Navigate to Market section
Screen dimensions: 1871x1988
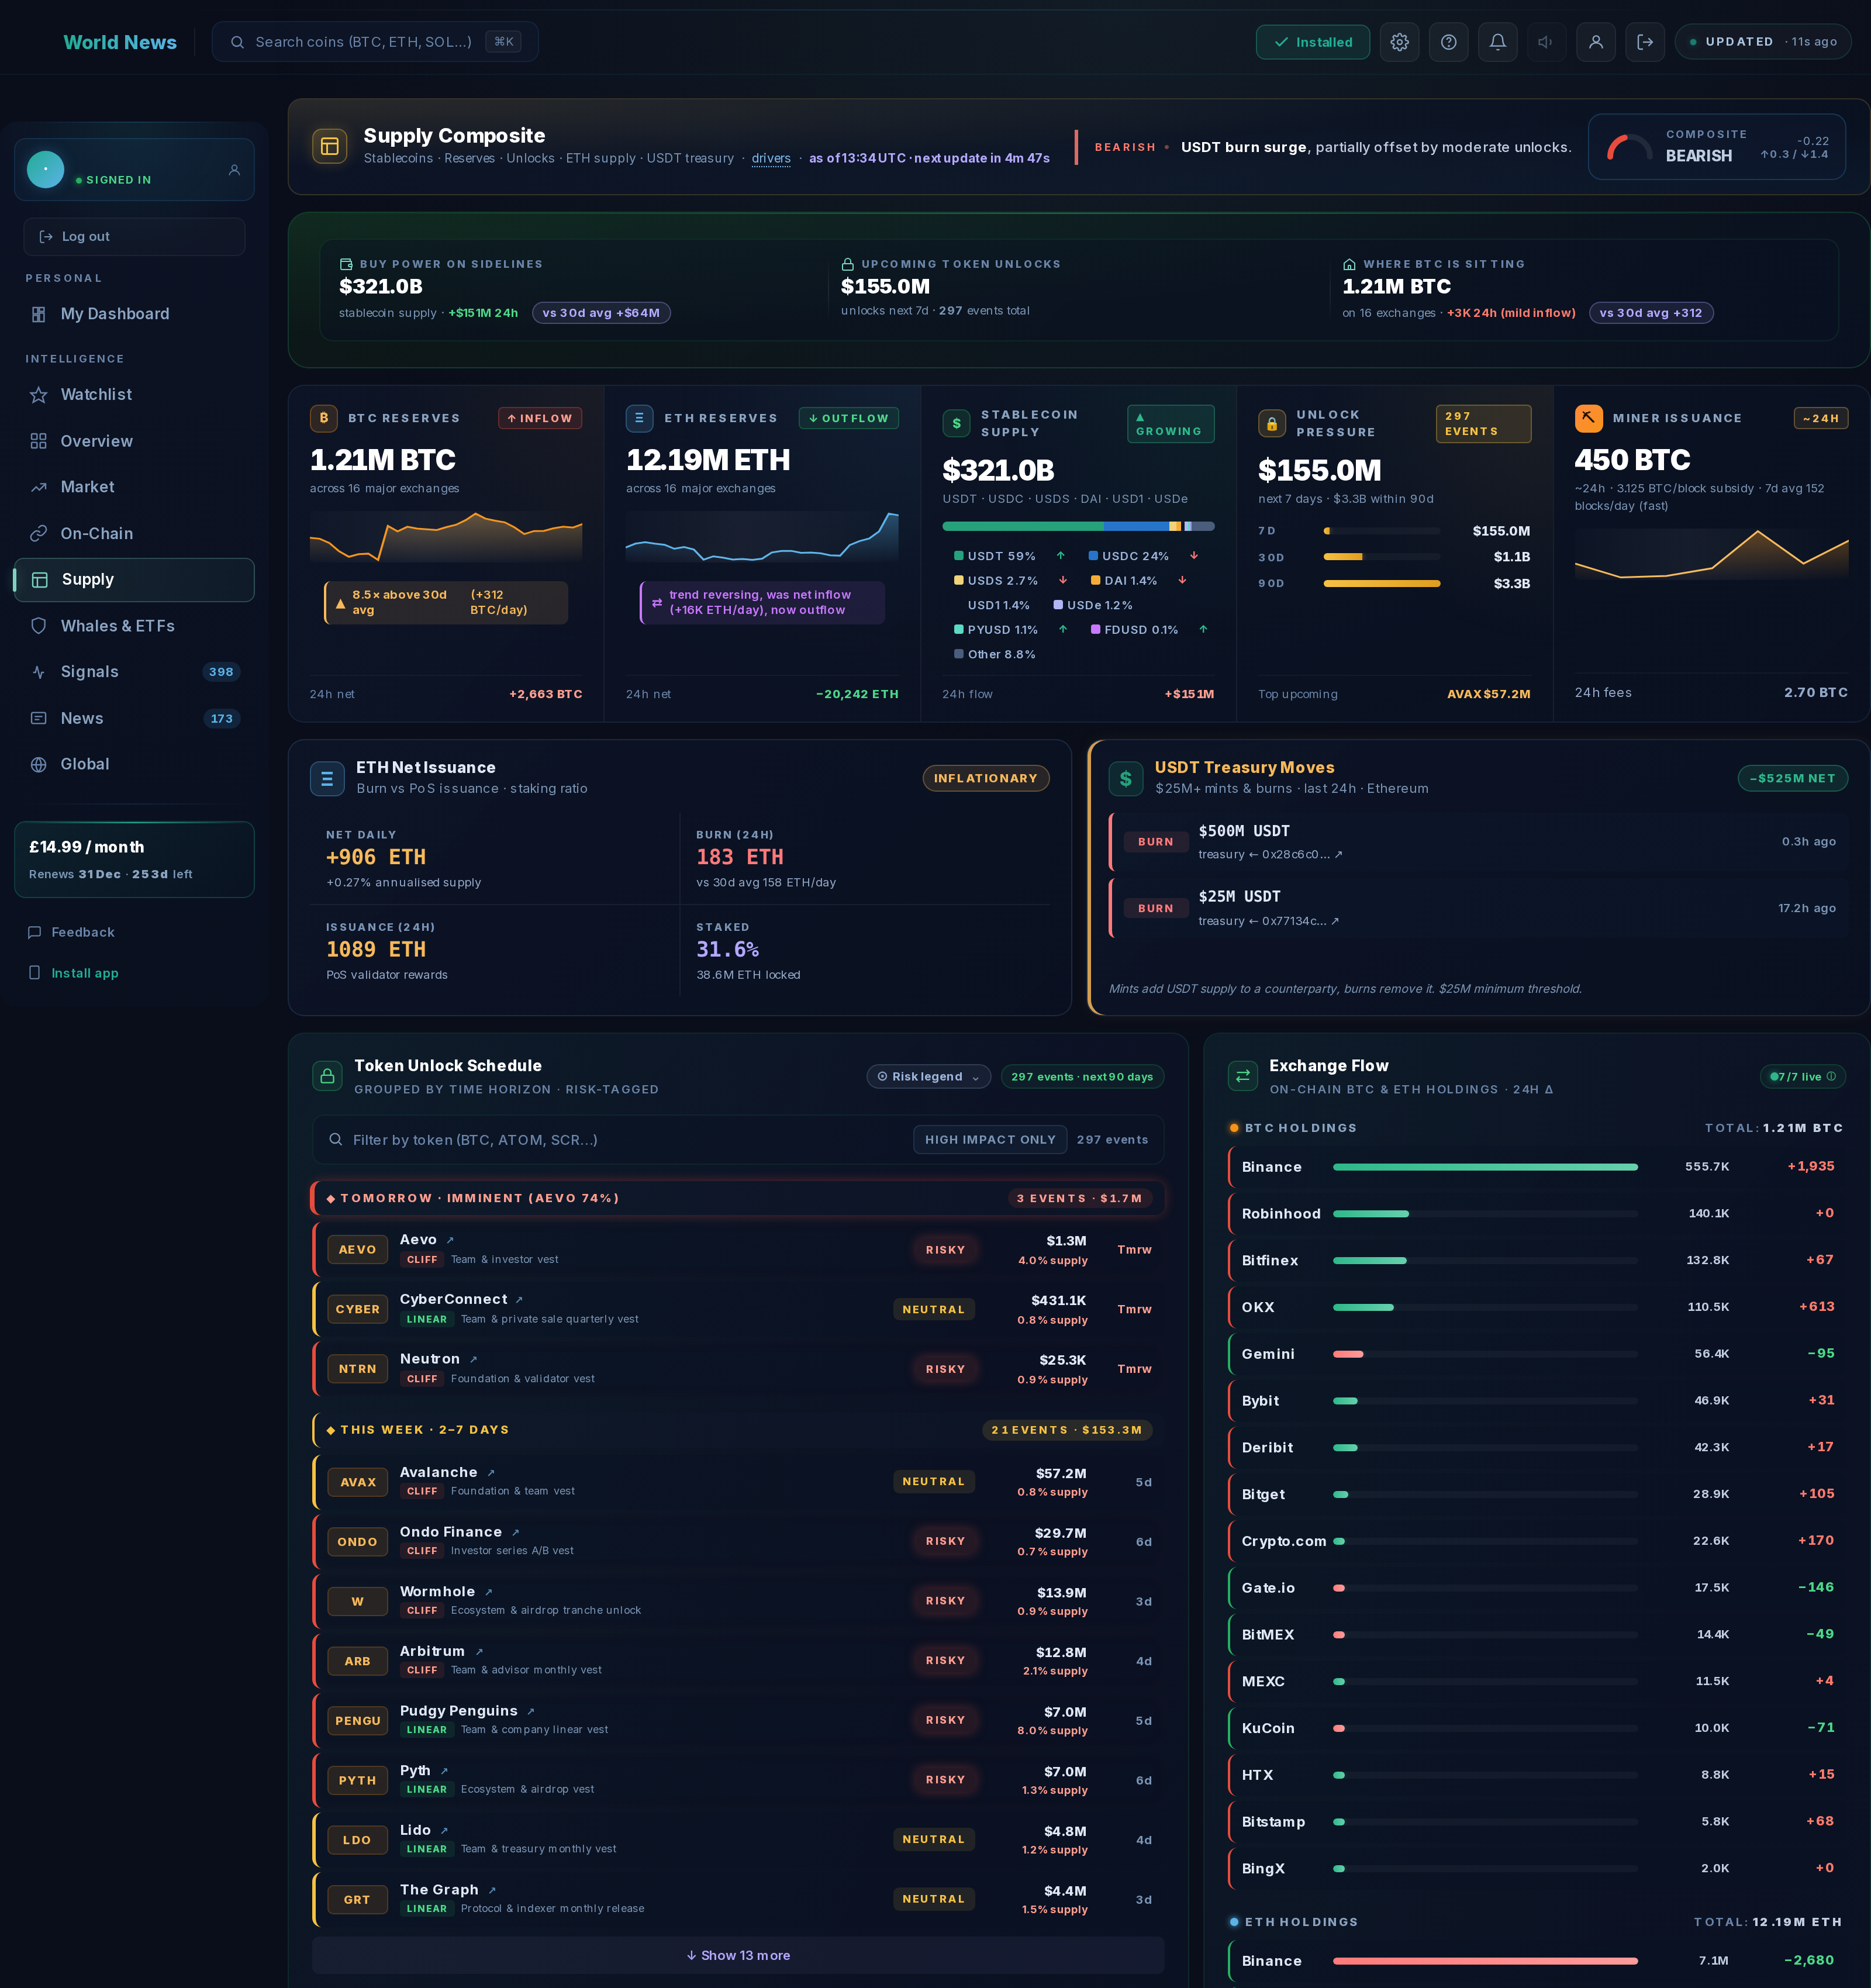tap(134, 487)
